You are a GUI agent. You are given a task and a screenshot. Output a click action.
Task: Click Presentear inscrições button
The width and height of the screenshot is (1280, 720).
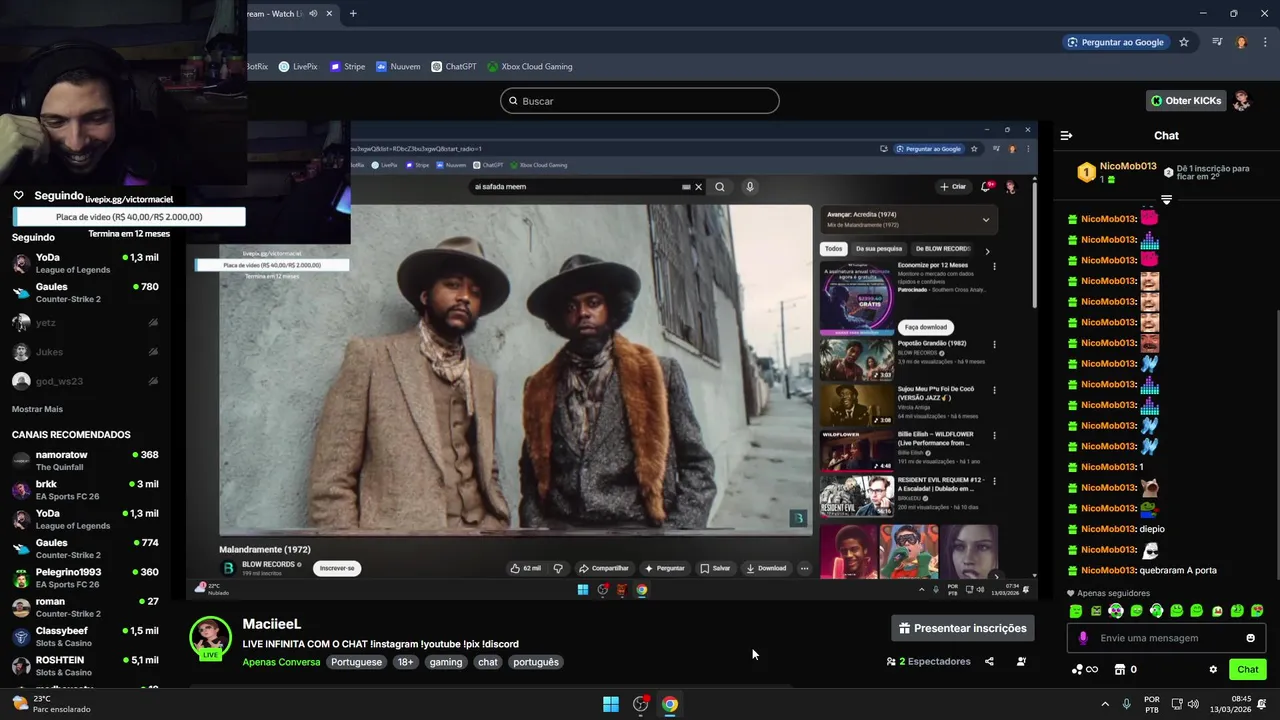point(963,628)
